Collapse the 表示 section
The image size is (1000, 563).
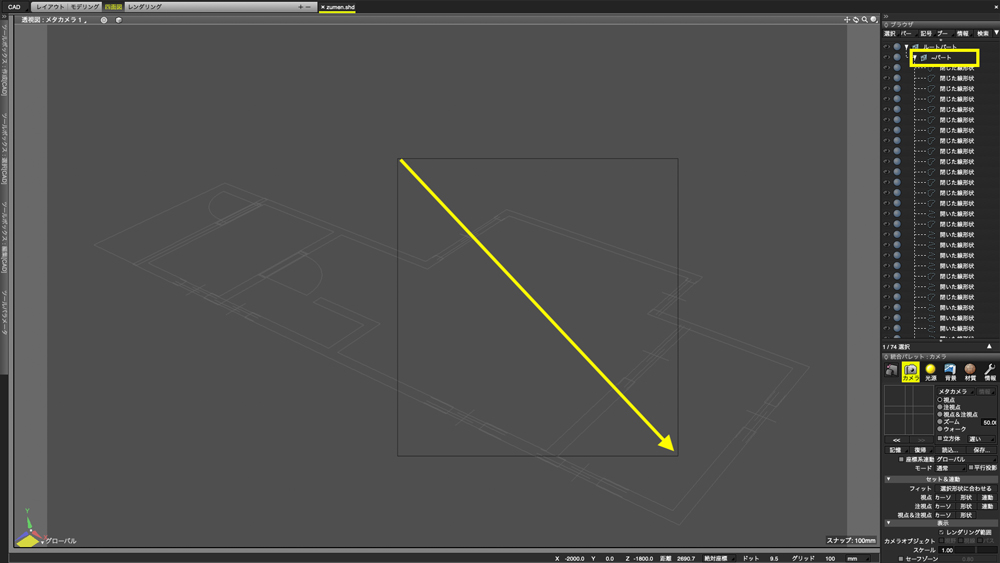pyautogui.click(x=888, y=523)
